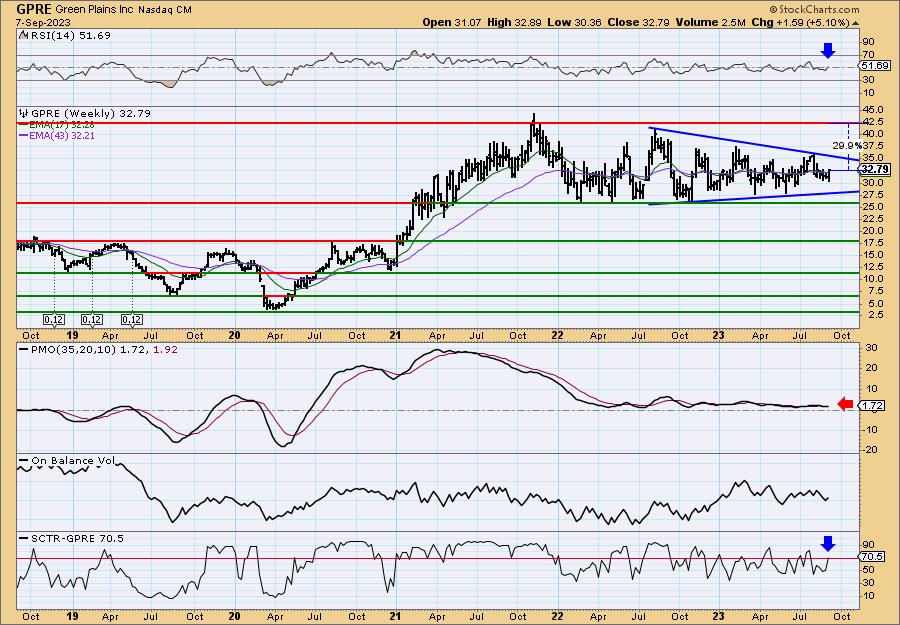900x625 pixels.
Task: Click the 40.0 price axis label
Action: [x=872, y=134]
